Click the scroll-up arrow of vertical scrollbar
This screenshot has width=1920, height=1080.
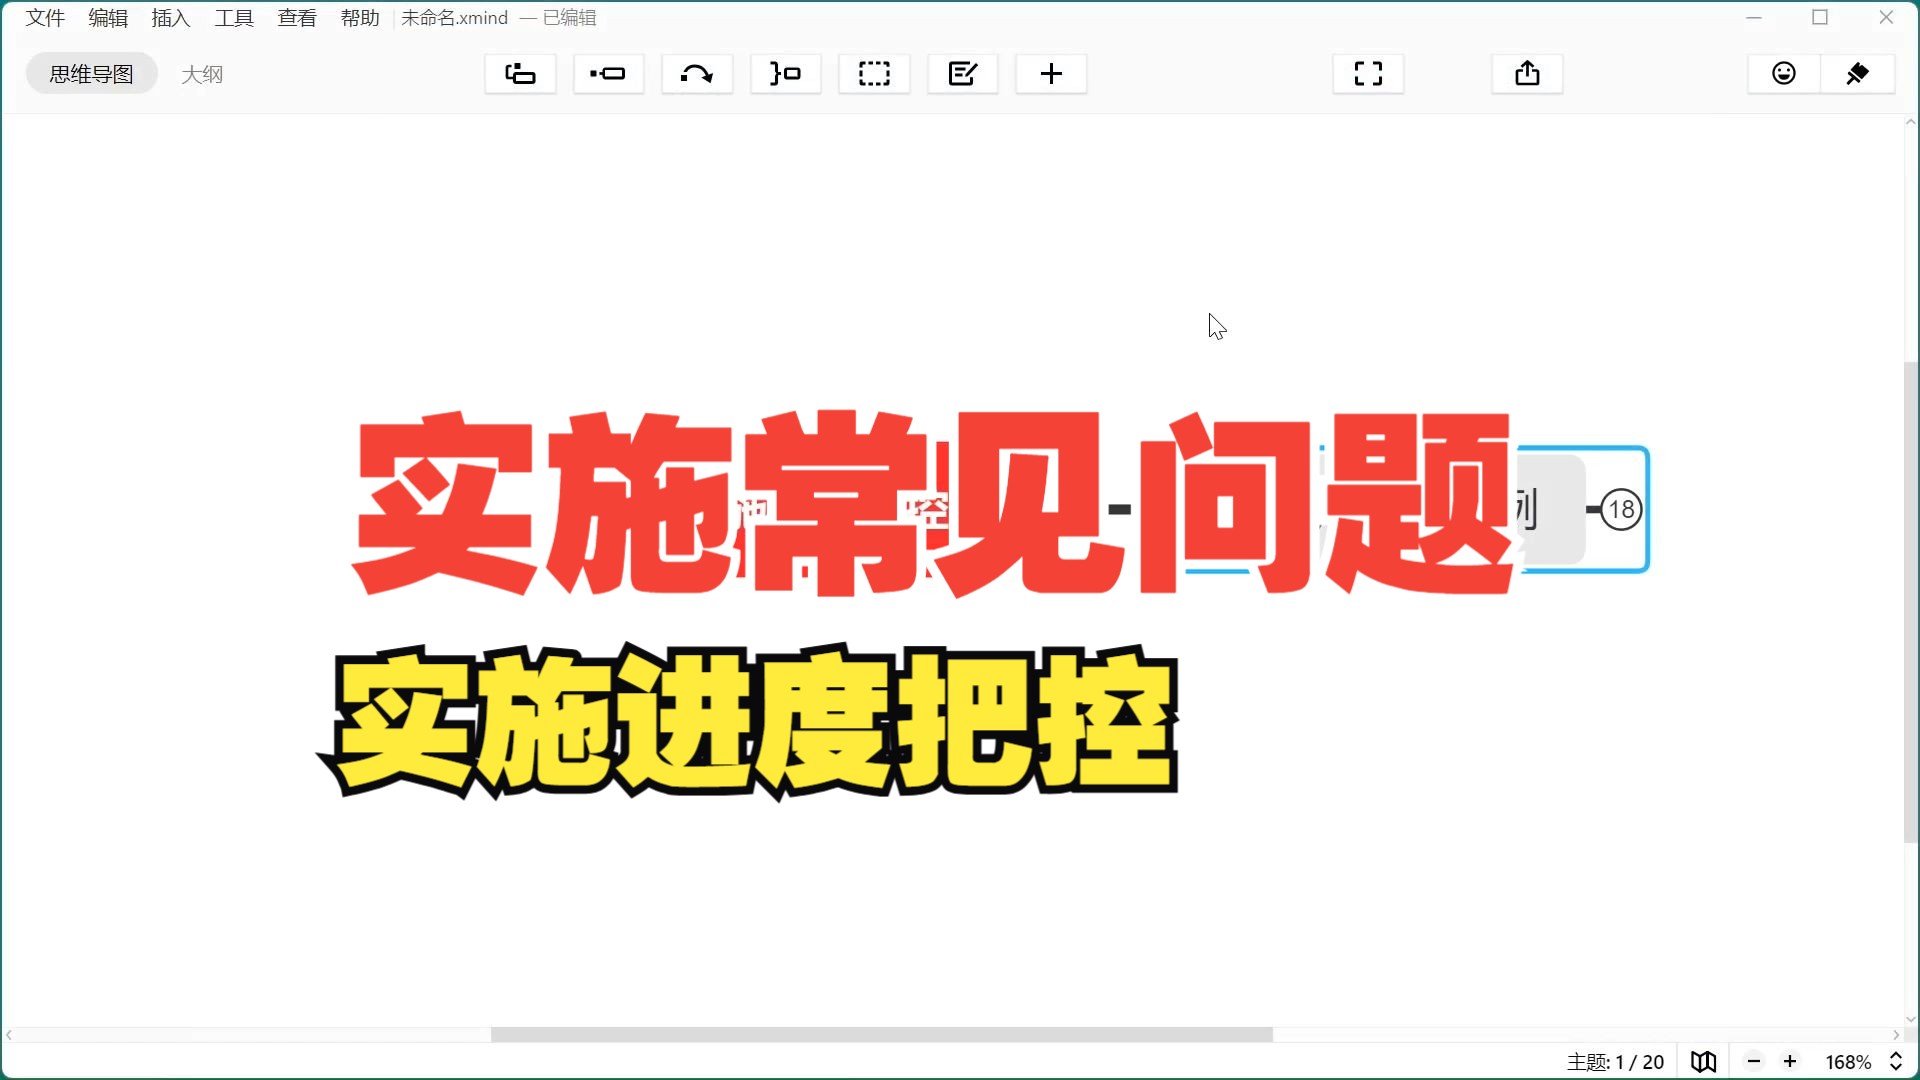[x=1910, y=122]
